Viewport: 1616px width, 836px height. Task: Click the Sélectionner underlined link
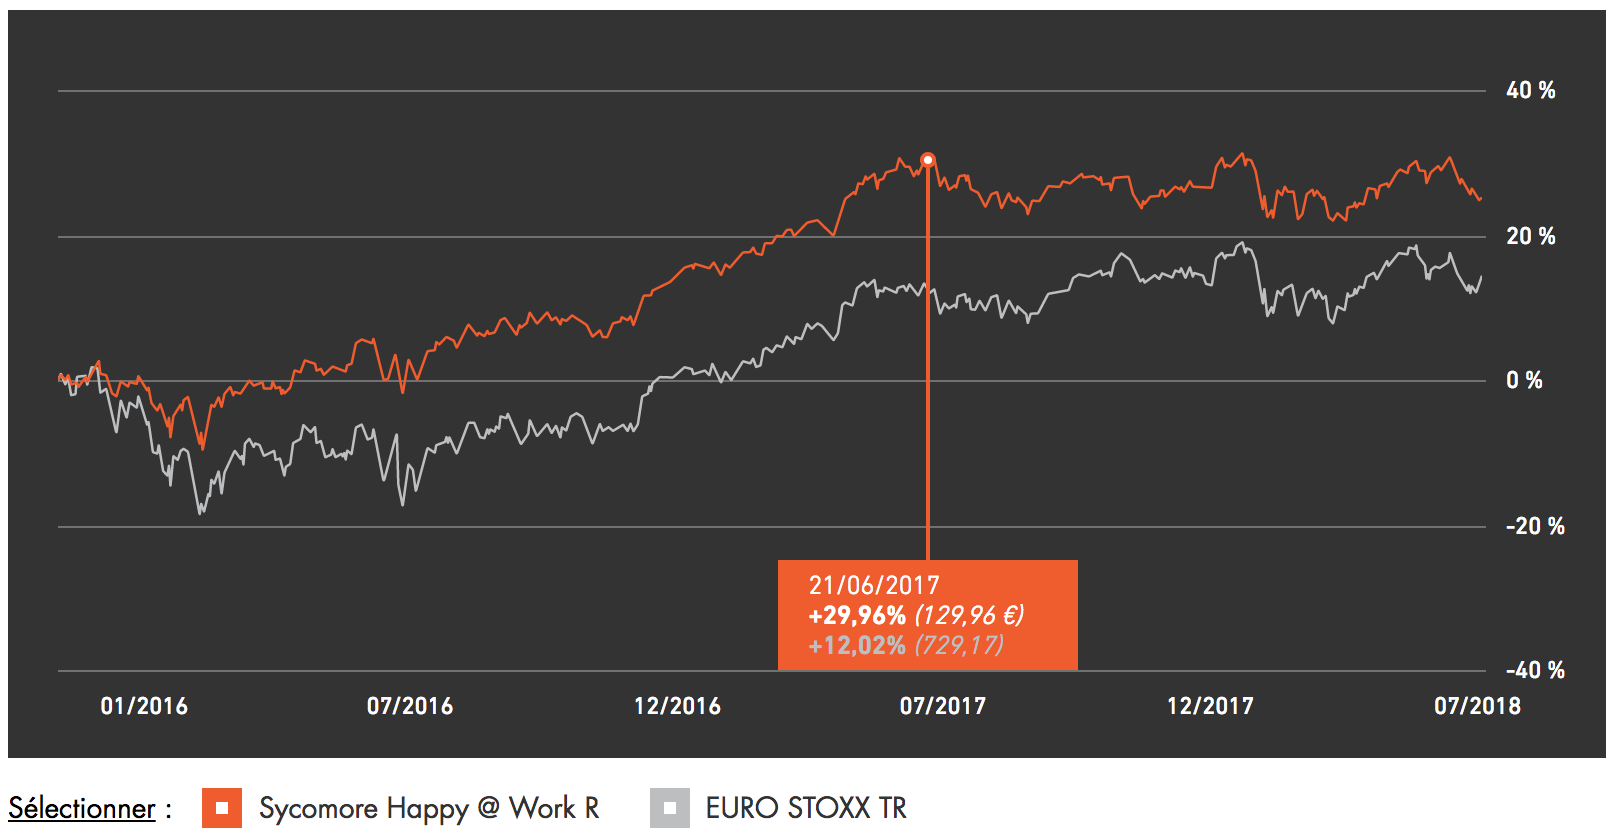pyautogui.click(x=82, y=808)
